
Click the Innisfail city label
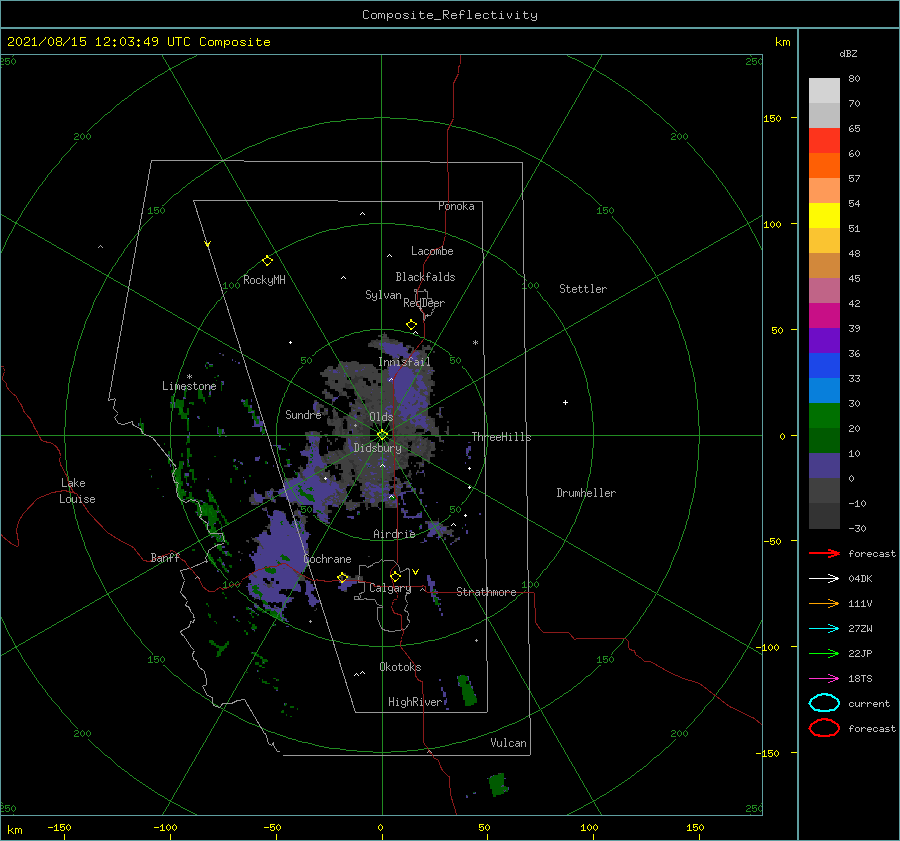pos(404,362)
